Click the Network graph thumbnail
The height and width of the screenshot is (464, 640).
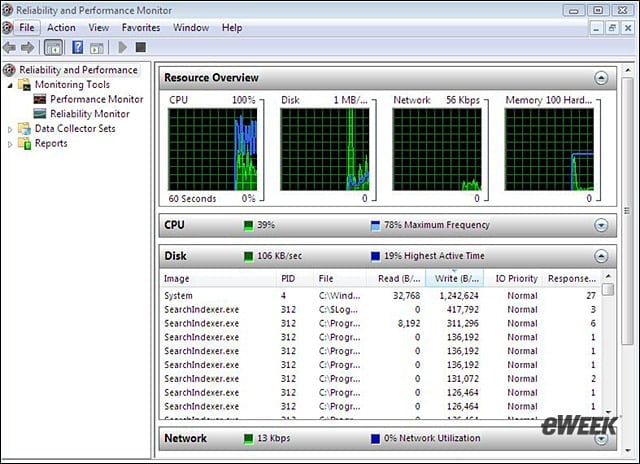[437, 149]
